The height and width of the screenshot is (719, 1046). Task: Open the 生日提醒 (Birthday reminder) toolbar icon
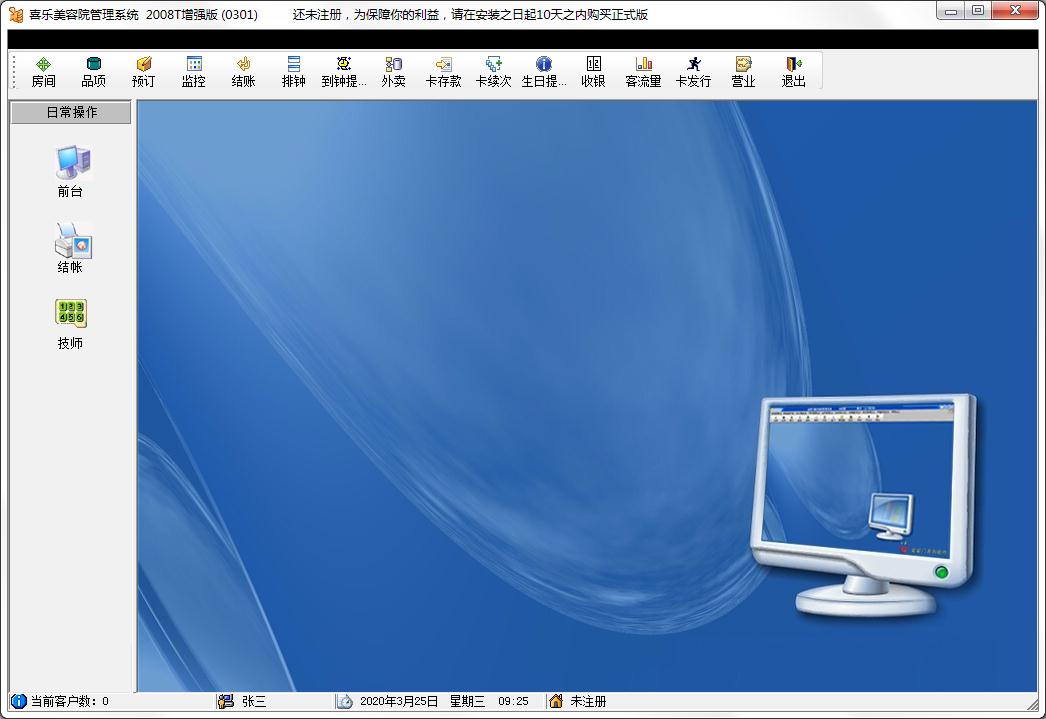543,71
